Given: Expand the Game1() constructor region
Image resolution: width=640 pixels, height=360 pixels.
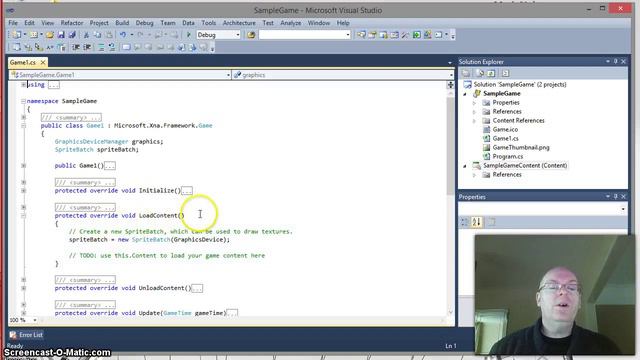Looking at the screenshot, I should [23, 166].
